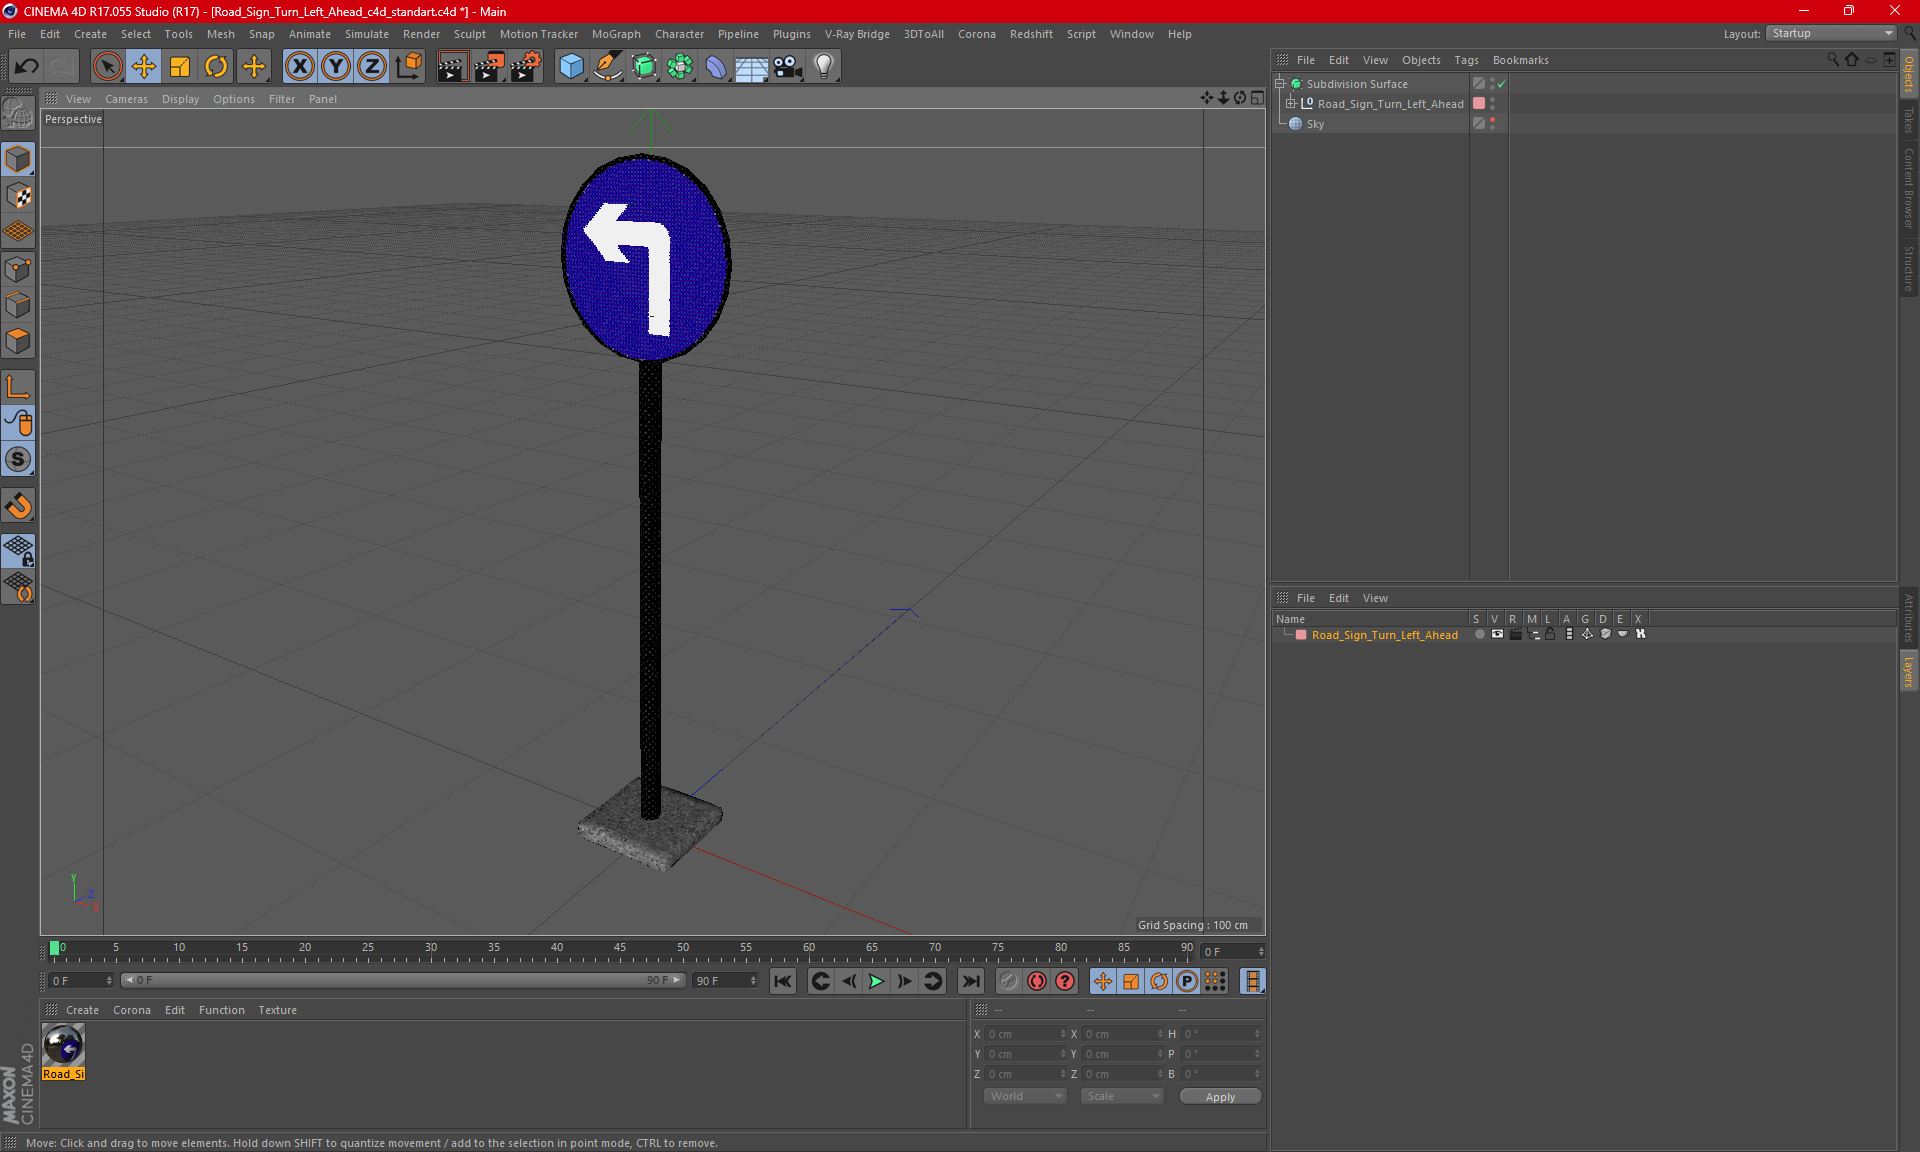
Task: Add a Floor environment object
Action: [x=751, y=66]
